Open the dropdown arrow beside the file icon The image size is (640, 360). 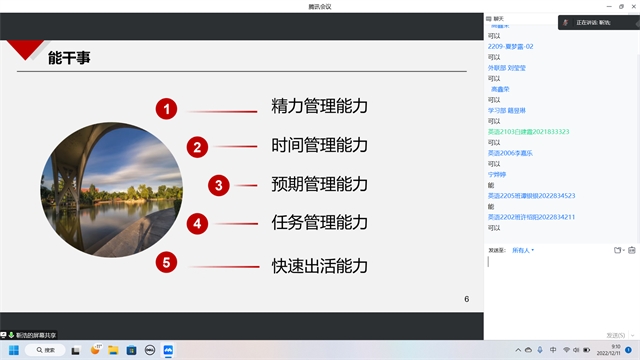point(624,250)
